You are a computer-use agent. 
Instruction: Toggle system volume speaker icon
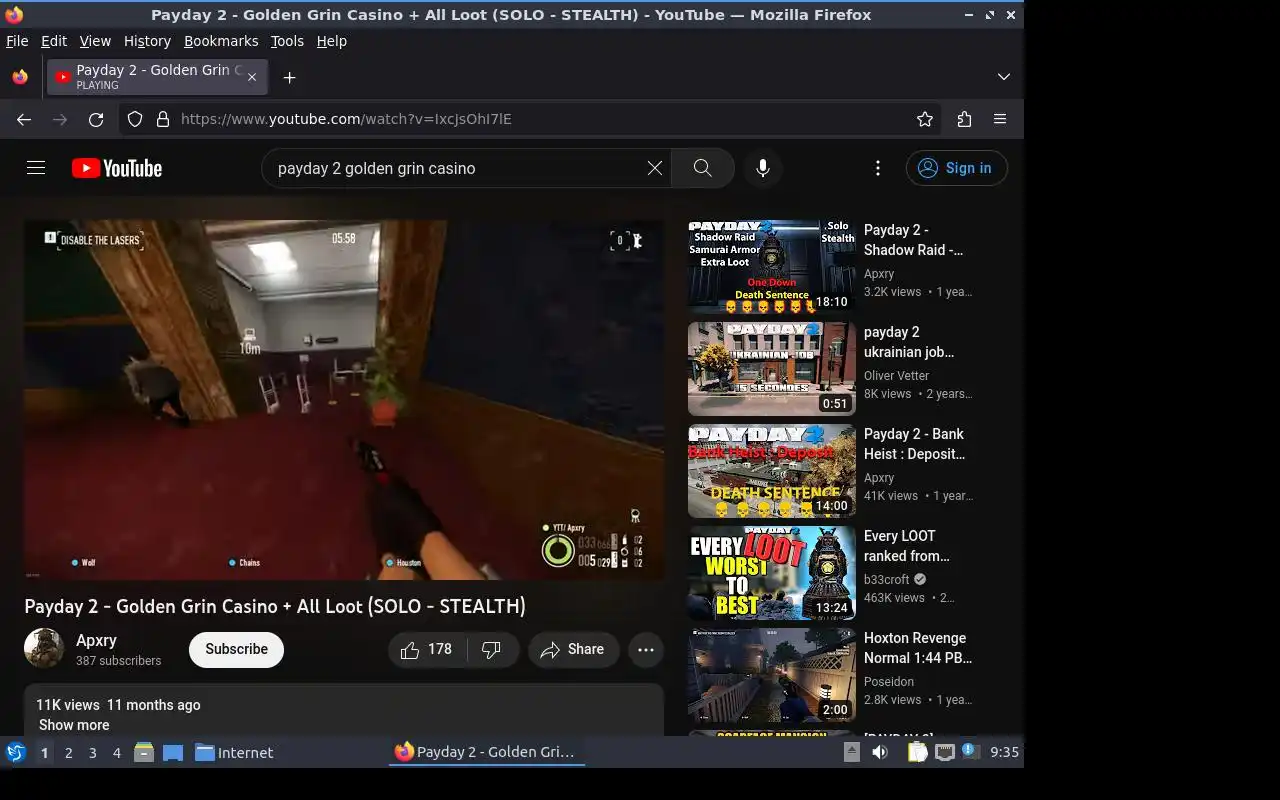(880, 752)
